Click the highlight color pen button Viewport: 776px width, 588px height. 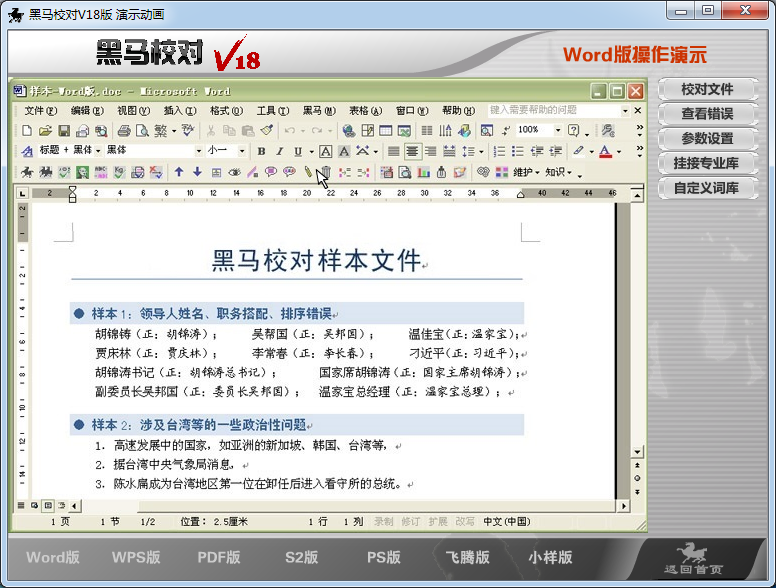579,151
